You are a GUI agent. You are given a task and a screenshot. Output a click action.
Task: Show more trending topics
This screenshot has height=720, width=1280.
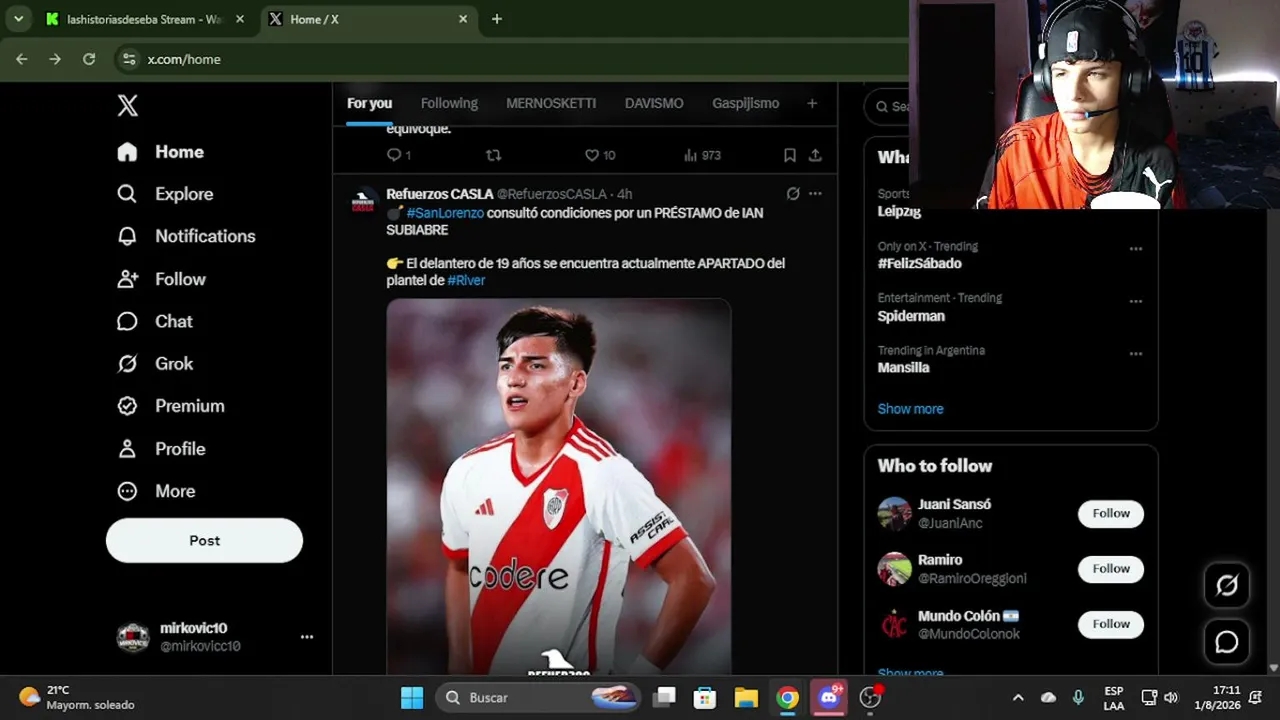point(910,409)
